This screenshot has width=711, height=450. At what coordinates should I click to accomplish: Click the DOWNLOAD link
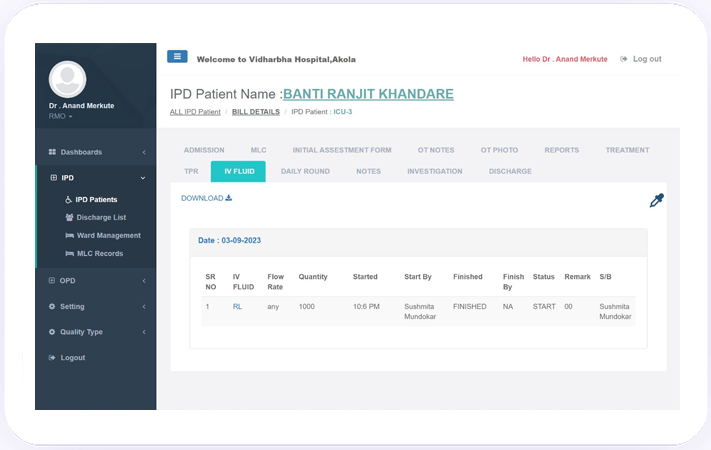click(206, 198)
